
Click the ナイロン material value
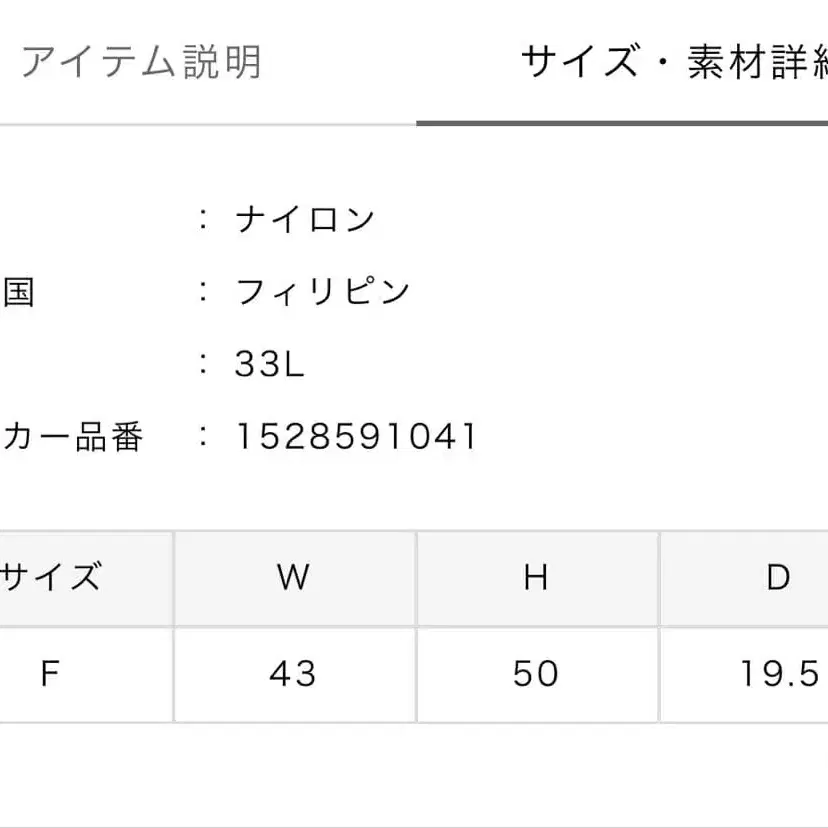point(305,219)
